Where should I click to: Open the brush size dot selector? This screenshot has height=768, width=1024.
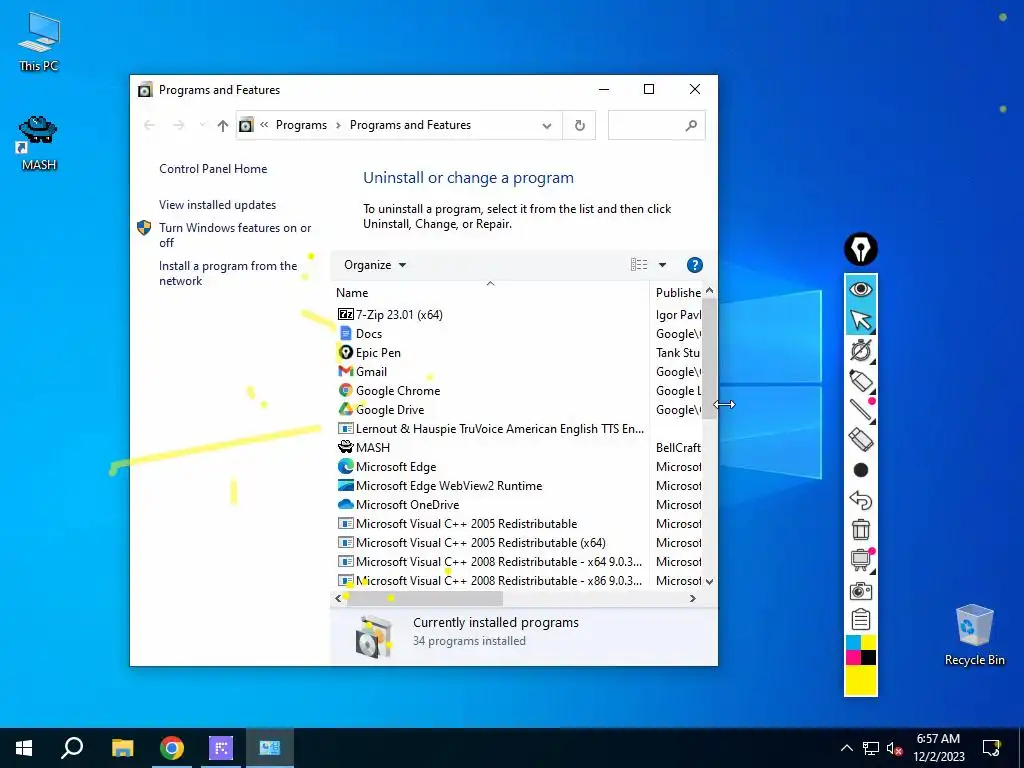coord(861,470)
